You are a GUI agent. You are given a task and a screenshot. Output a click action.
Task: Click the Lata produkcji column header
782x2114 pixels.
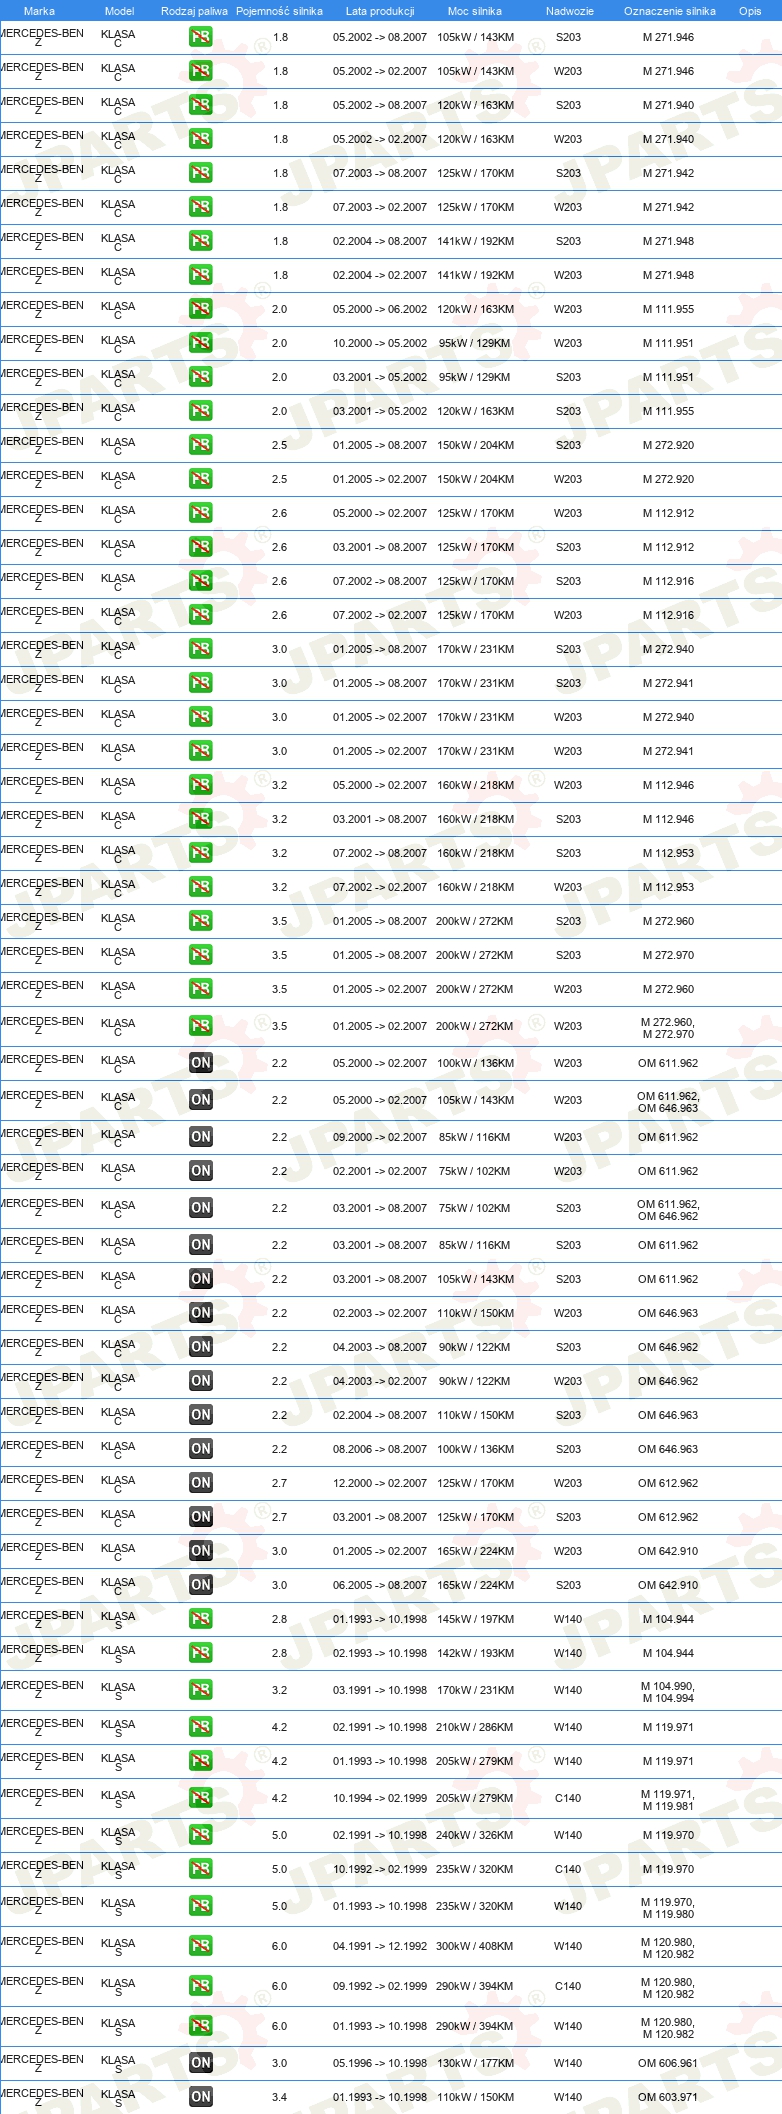[380, 11]
